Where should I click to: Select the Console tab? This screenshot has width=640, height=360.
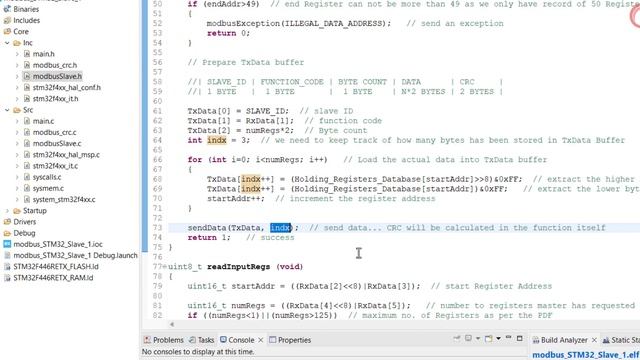click(x=237, y=340)
